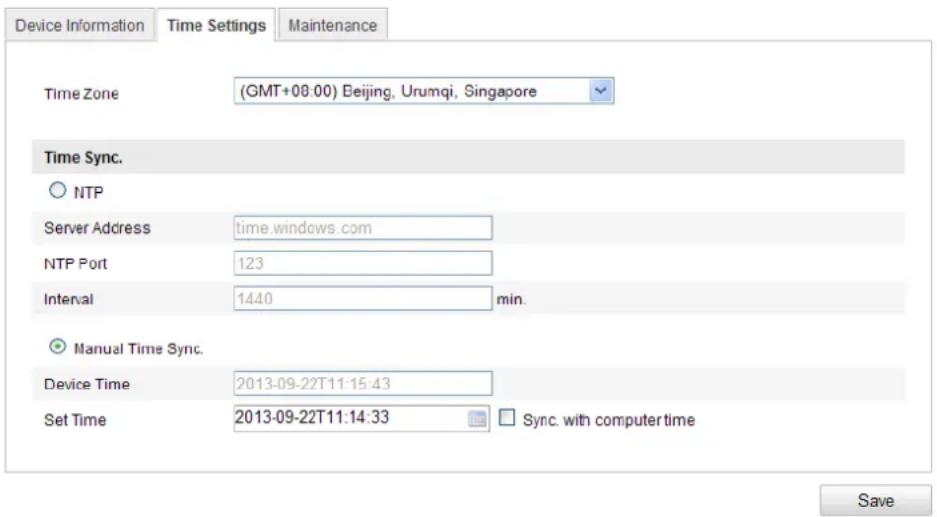This screenshot has height=517, width=937.
Task: Select the Manual Time Sync. radio button
Action: point(57,347)
